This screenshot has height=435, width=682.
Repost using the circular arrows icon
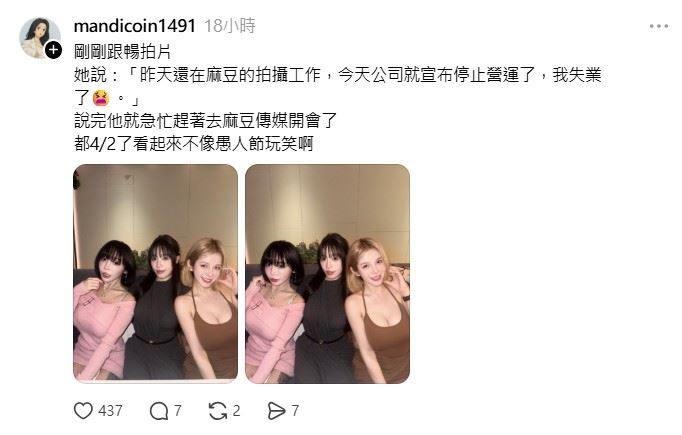click(x=217, y=411)
